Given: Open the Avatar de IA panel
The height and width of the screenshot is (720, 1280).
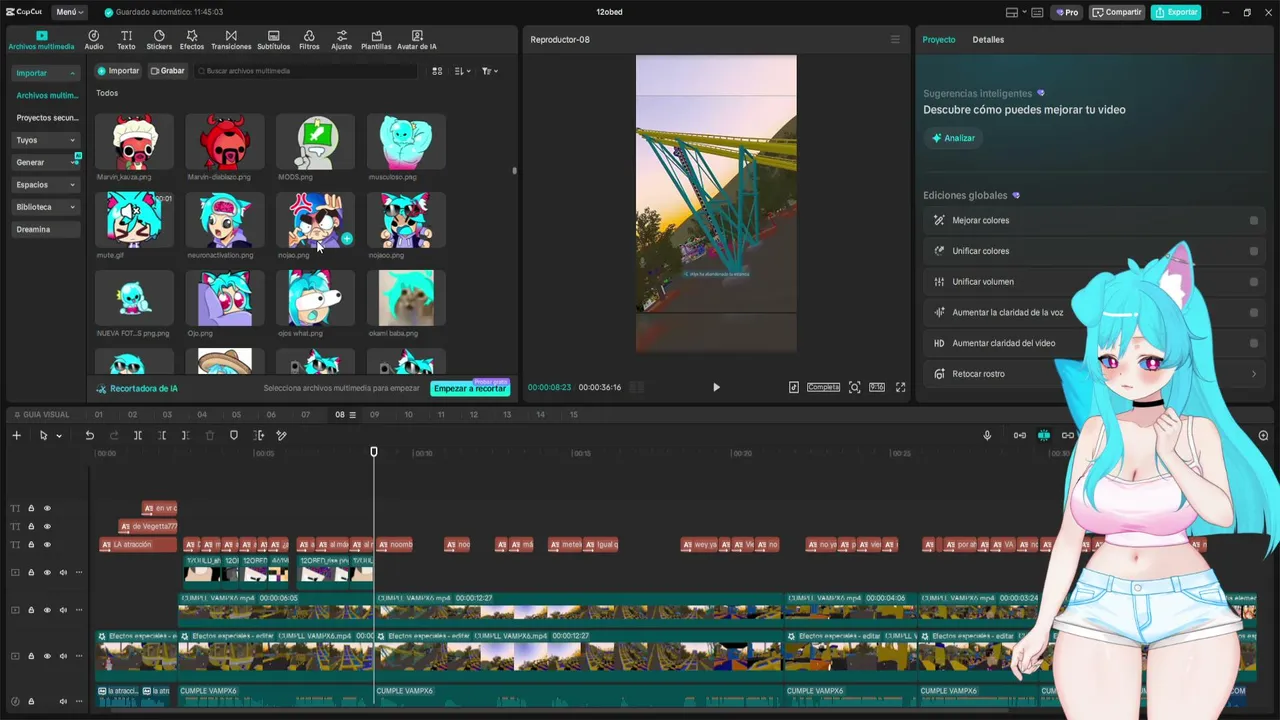Looking at the screenshot, I should [x=417, y=40].
